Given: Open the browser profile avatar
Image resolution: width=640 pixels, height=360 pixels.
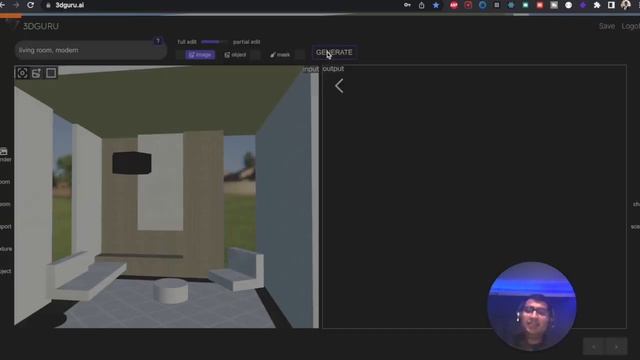Looking at the screenshot, I should pyautogui.click(x=626, y=5).
